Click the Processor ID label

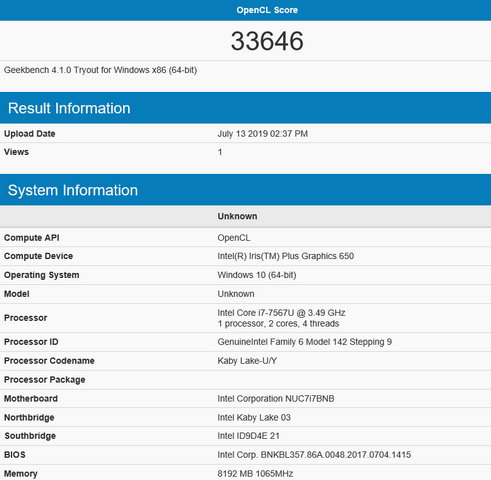[x=31, y=342]
